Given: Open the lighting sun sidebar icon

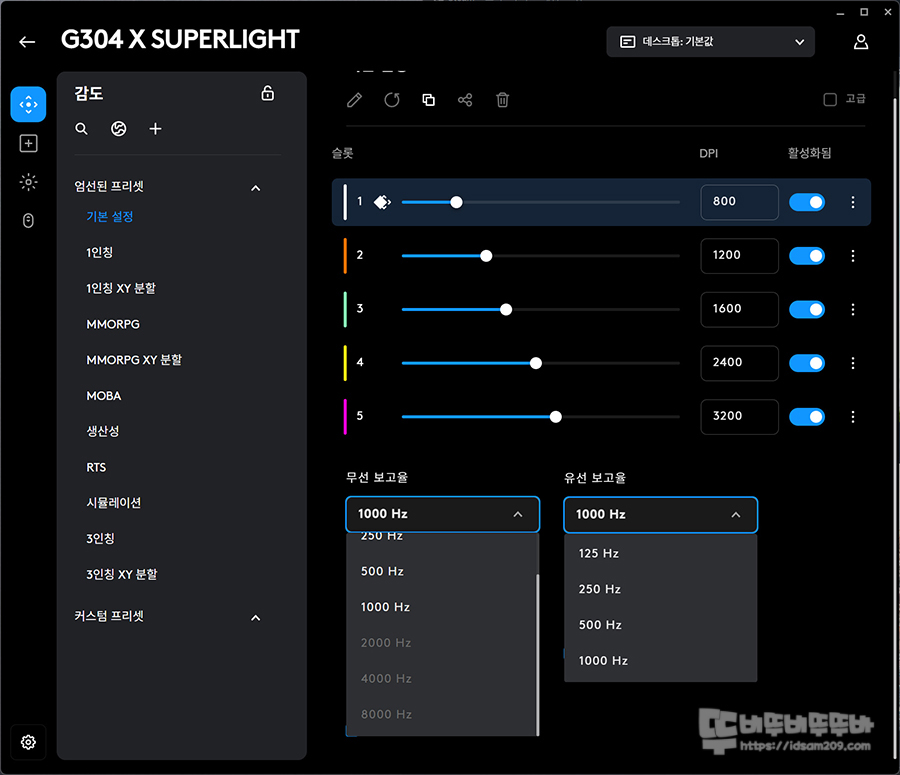Looking at the screenshot, I should pyautogui.click(x=28, y=182).
